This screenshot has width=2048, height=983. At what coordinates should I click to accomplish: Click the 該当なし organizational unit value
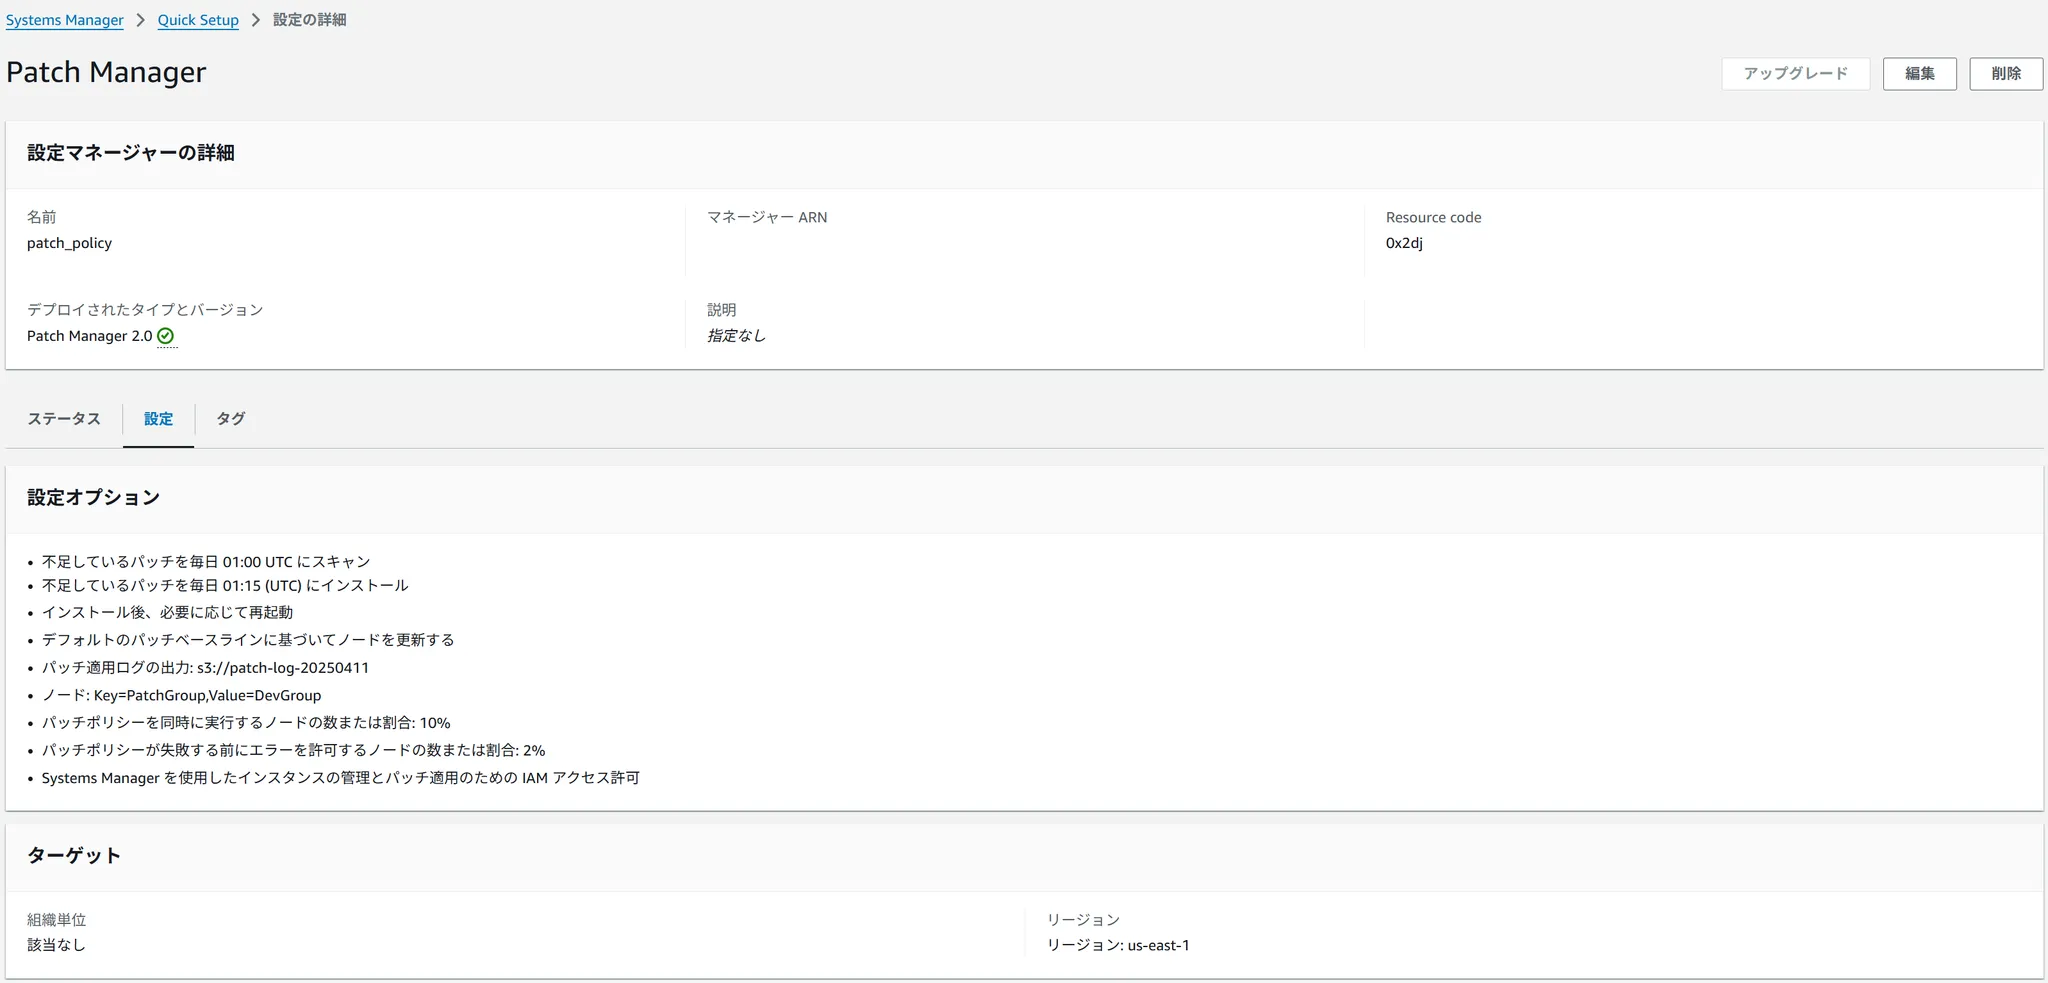(56, 945)
